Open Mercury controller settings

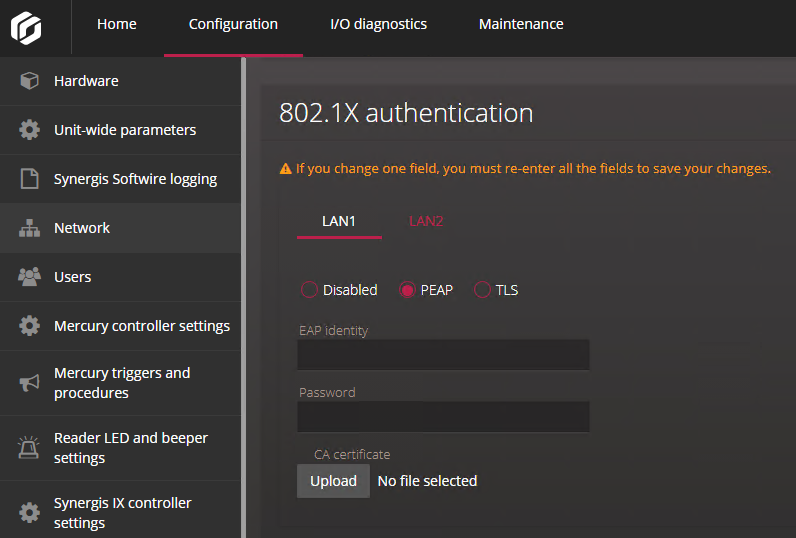point(121,326)
